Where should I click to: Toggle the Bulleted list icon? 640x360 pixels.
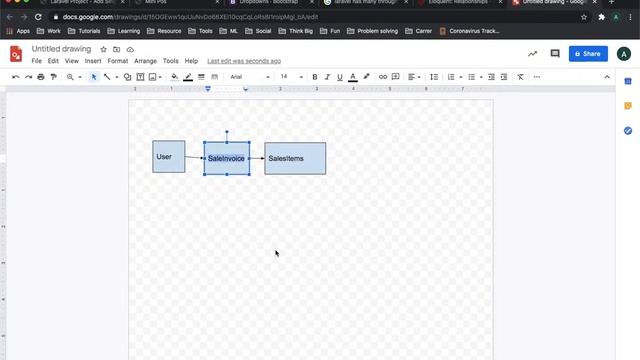pos(471,77)
